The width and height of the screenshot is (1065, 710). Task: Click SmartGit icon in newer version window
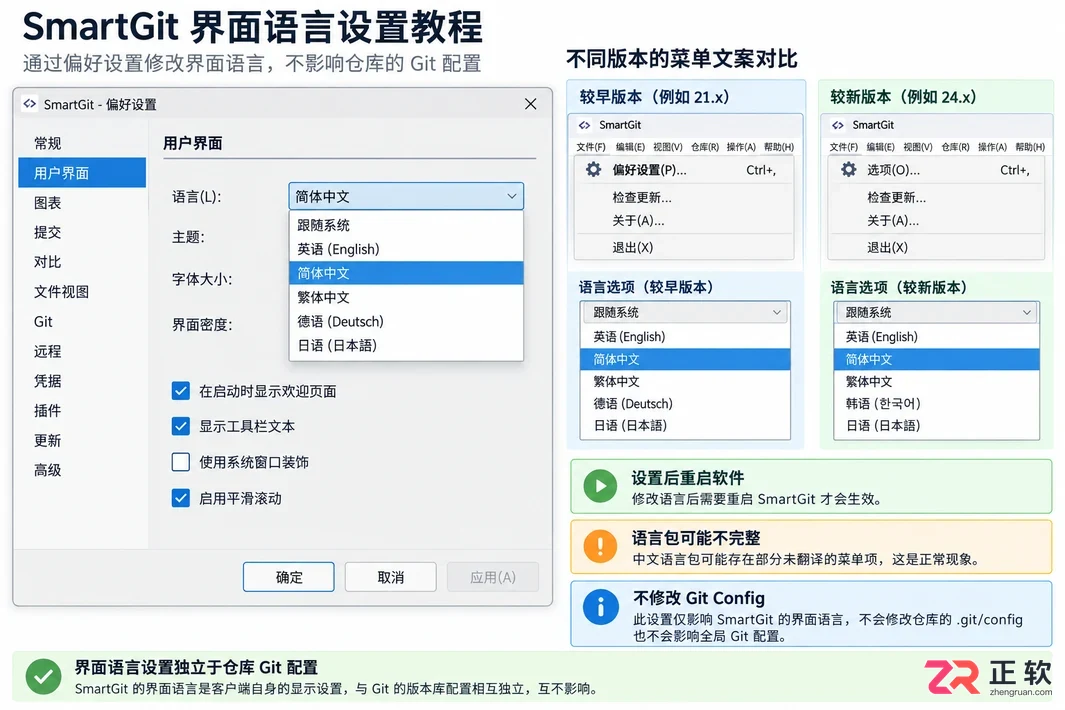[837, 125]
